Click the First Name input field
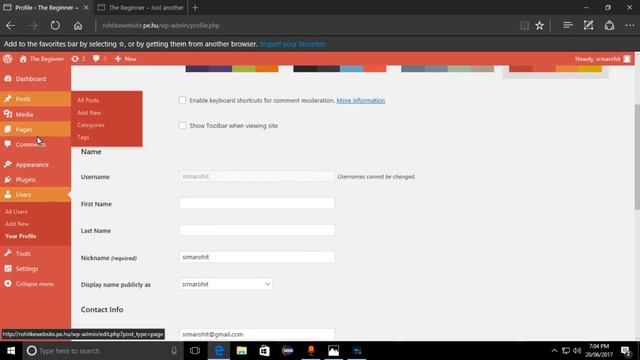The width and height of the screenshot is (640, 360). point(257,203)
